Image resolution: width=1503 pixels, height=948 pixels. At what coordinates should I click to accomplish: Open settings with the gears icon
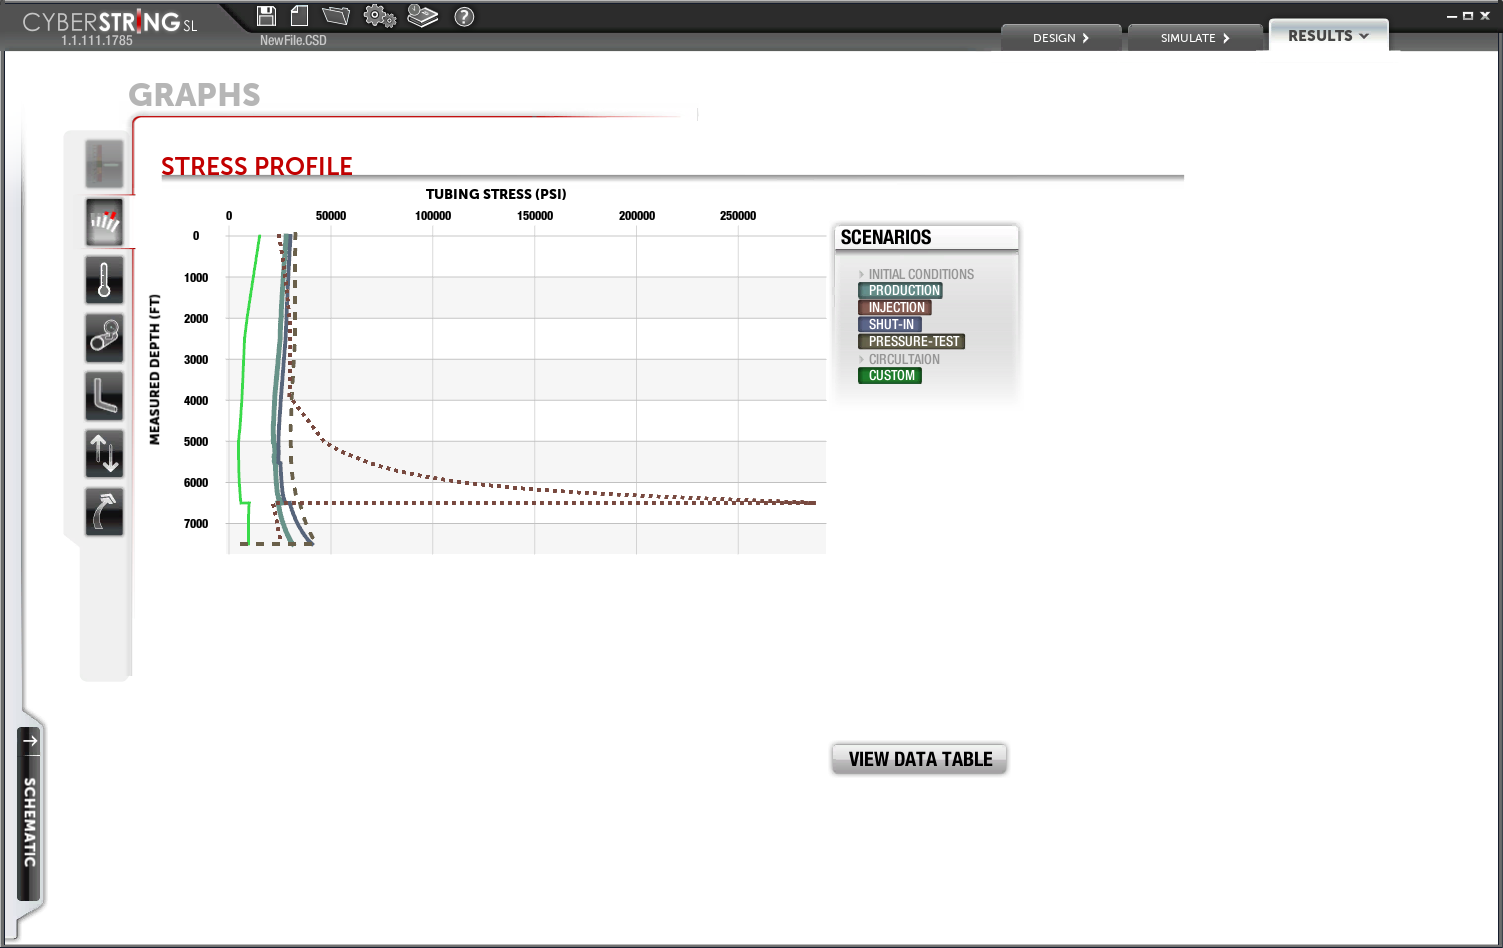click(379, 16)
